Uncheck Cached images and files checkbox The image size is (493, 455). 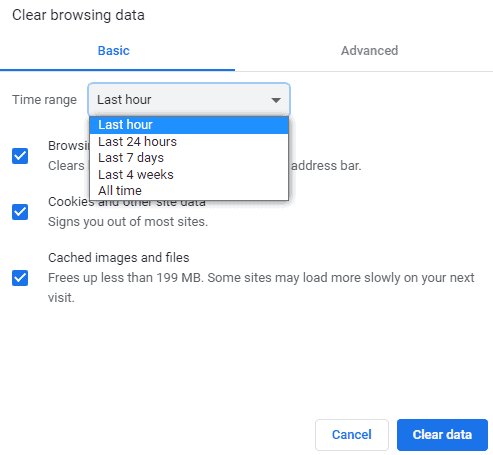[20, 278]
